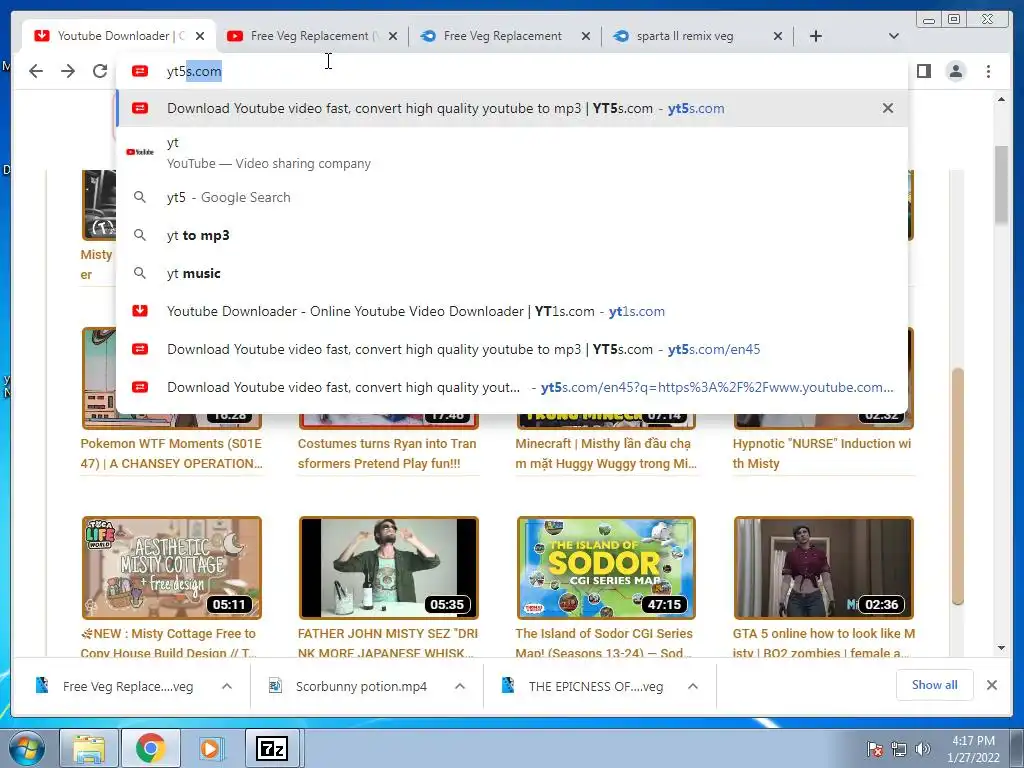Open the GTA 5 online video thumbnail
The width and height of the screenshot is (1024, 768).
click(824, 568)
